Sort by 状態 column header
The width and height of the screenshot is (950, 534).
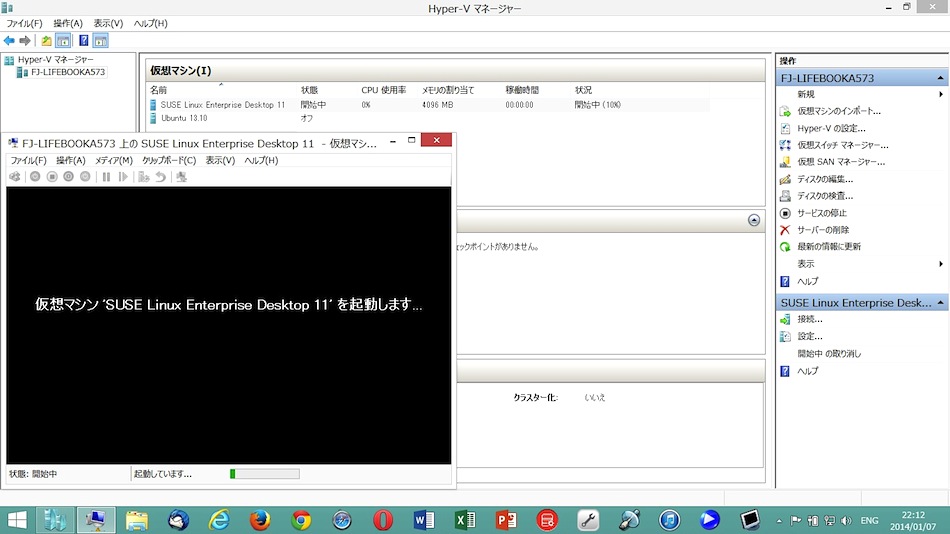(x=309, y=90)
